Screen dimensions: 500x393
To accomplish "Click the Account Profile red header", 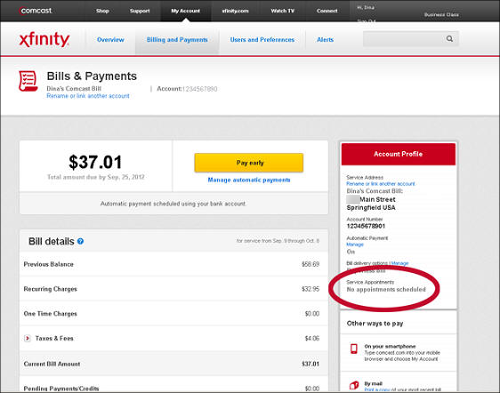I will click(398, 154).
